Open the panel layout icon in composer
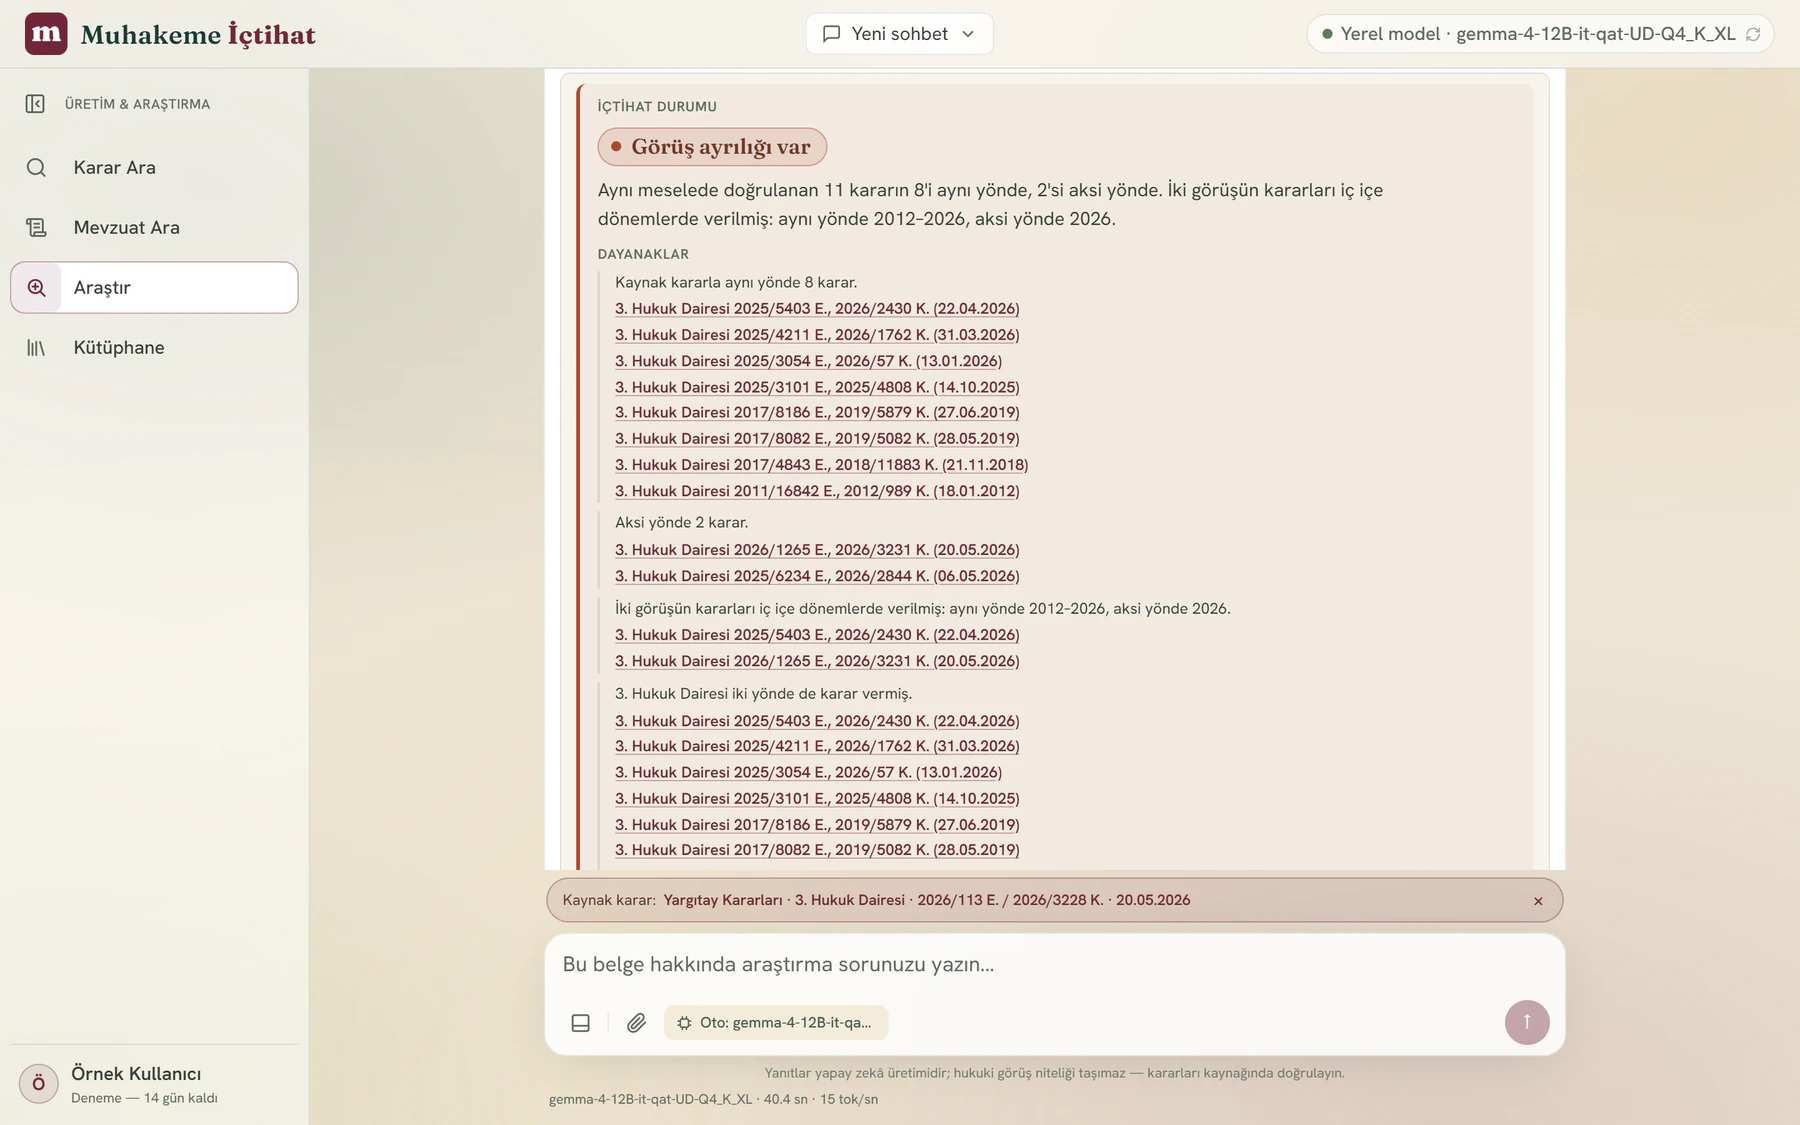Screen dimensions: 1800x1125 pyautogui.click(x=581, y=1022)
